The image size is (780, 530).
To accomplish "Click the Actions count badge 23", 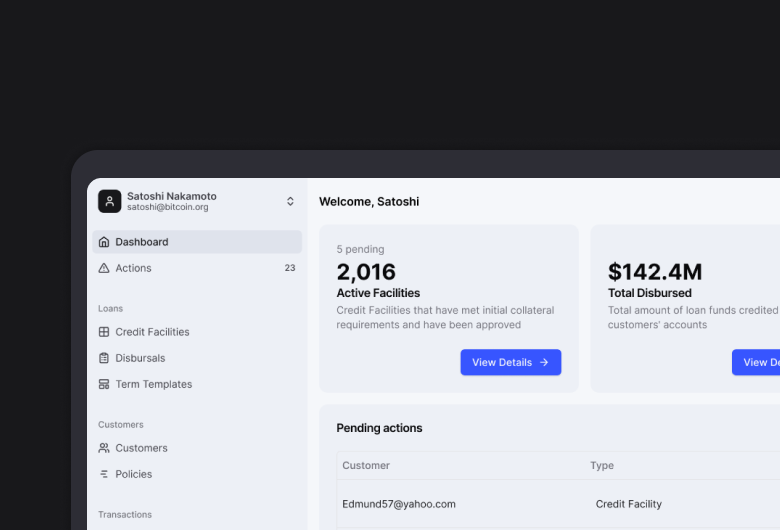I will click(290, 268).
